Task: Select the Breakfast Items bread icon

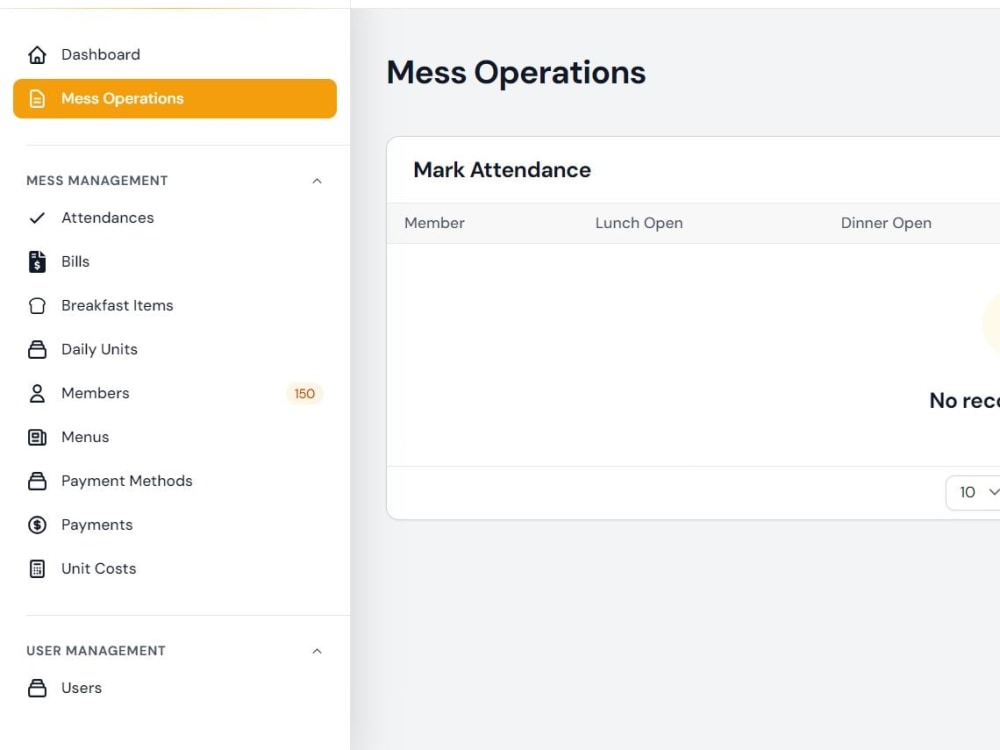Action: point(37,305)
